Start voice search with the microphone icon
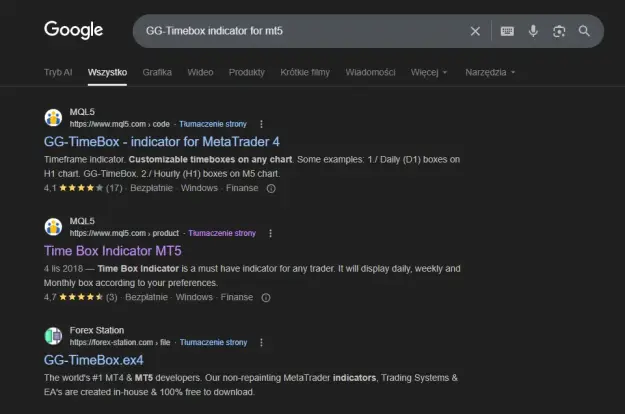The image size is (625, 414). coord(533,31)
